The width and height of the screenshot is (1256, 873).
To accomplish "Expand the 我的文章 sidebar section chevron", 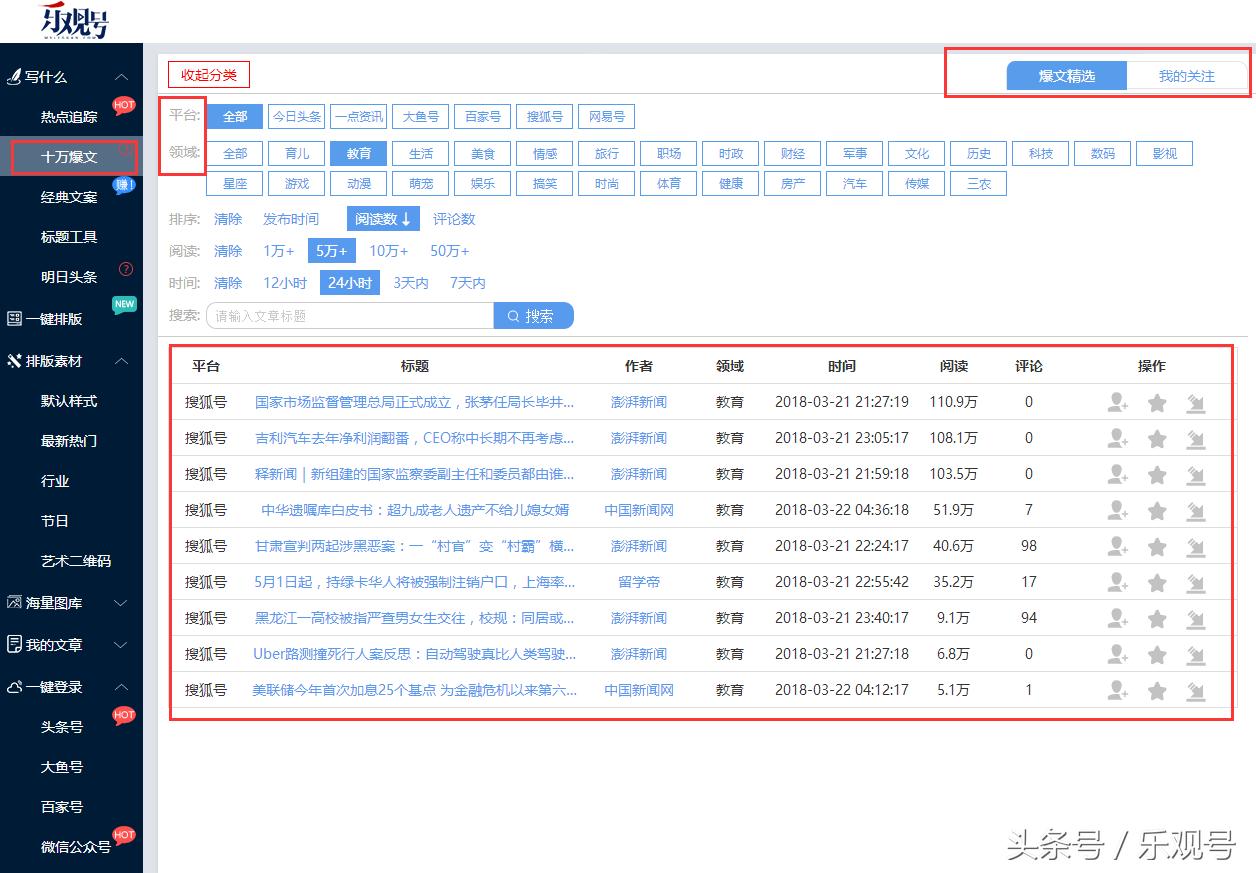I will (x=121, y=645).
